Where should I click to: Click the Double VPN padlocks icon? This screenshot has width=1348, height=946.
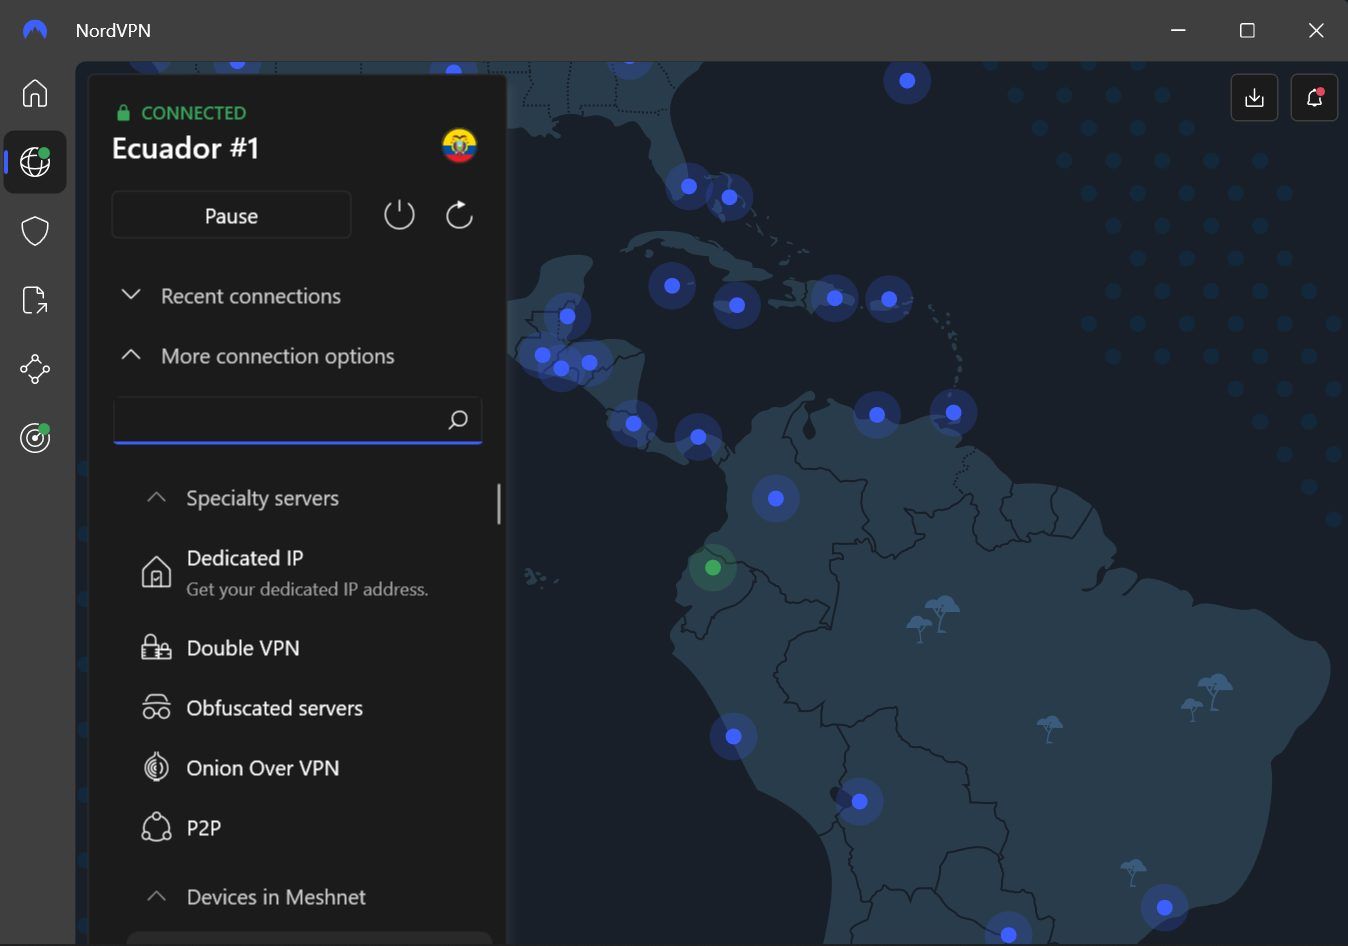coord(156,648)
